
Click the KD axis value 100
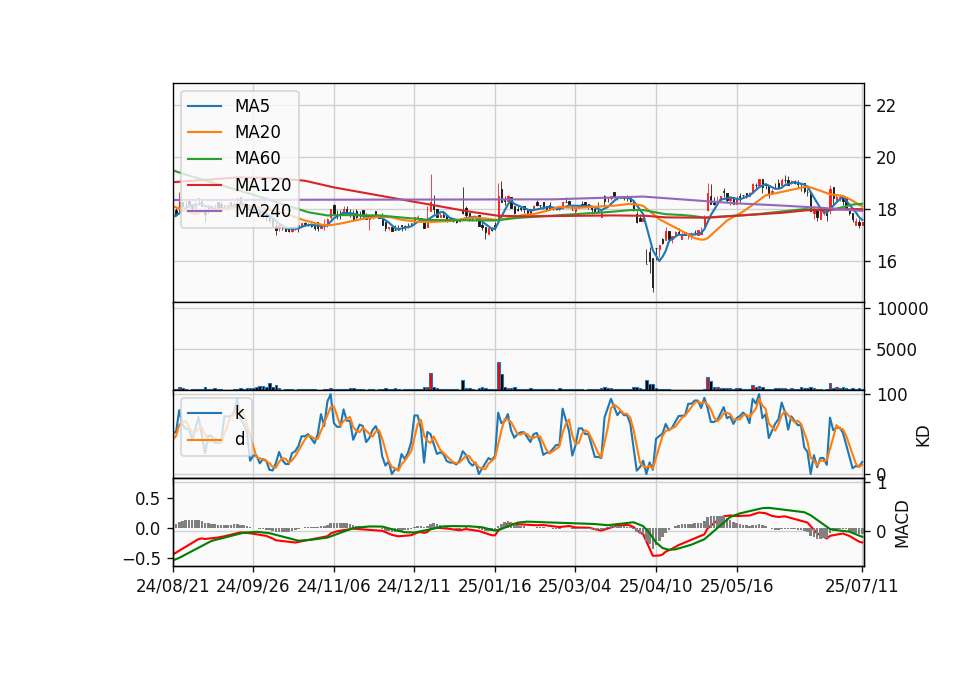point(892,395)
